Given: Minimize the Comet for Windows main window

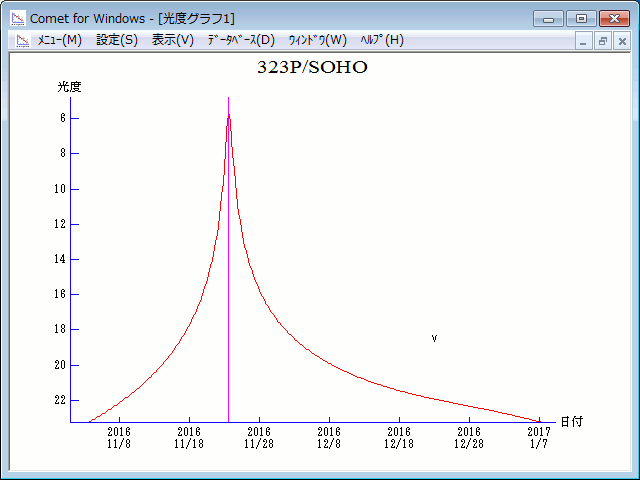Looking at the screenshot, I should [548, 18].
